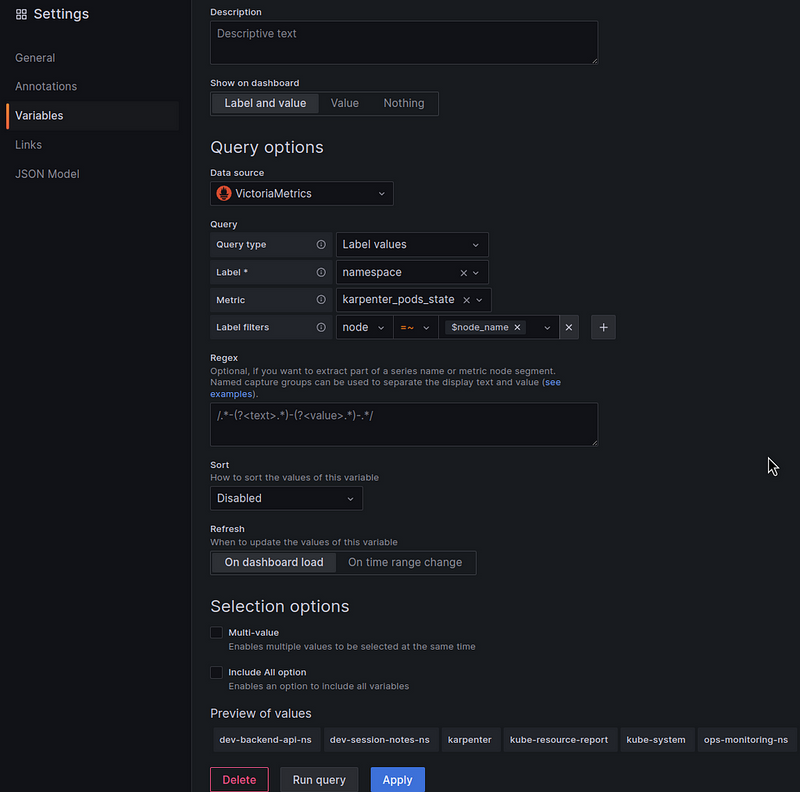Image resolution: width=800 pixels, height=792 pixels.
Task: Click the Run query button
Action: click(319, 780)
